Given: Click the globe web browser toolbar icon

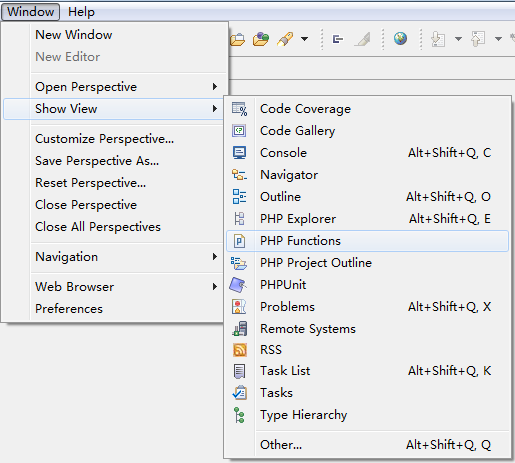Looking at the screenshot, I should point(400,39).
